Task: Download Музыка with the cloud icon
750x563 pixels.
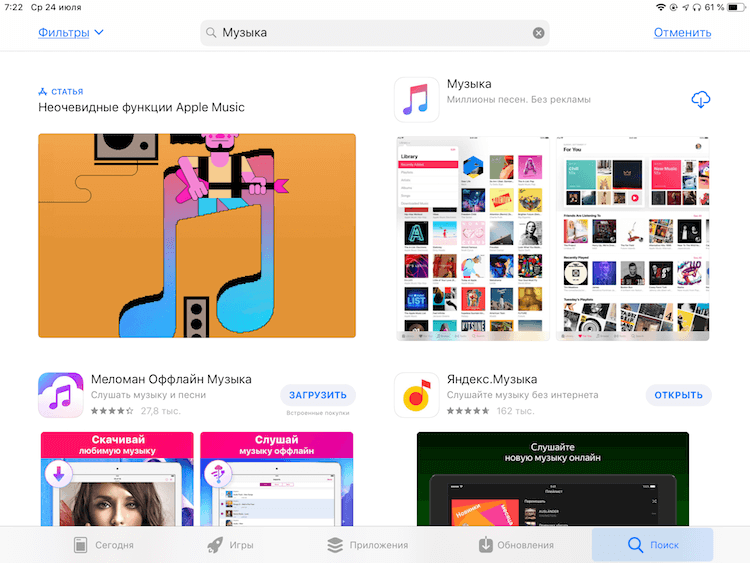Action: [x=701, y=99]
